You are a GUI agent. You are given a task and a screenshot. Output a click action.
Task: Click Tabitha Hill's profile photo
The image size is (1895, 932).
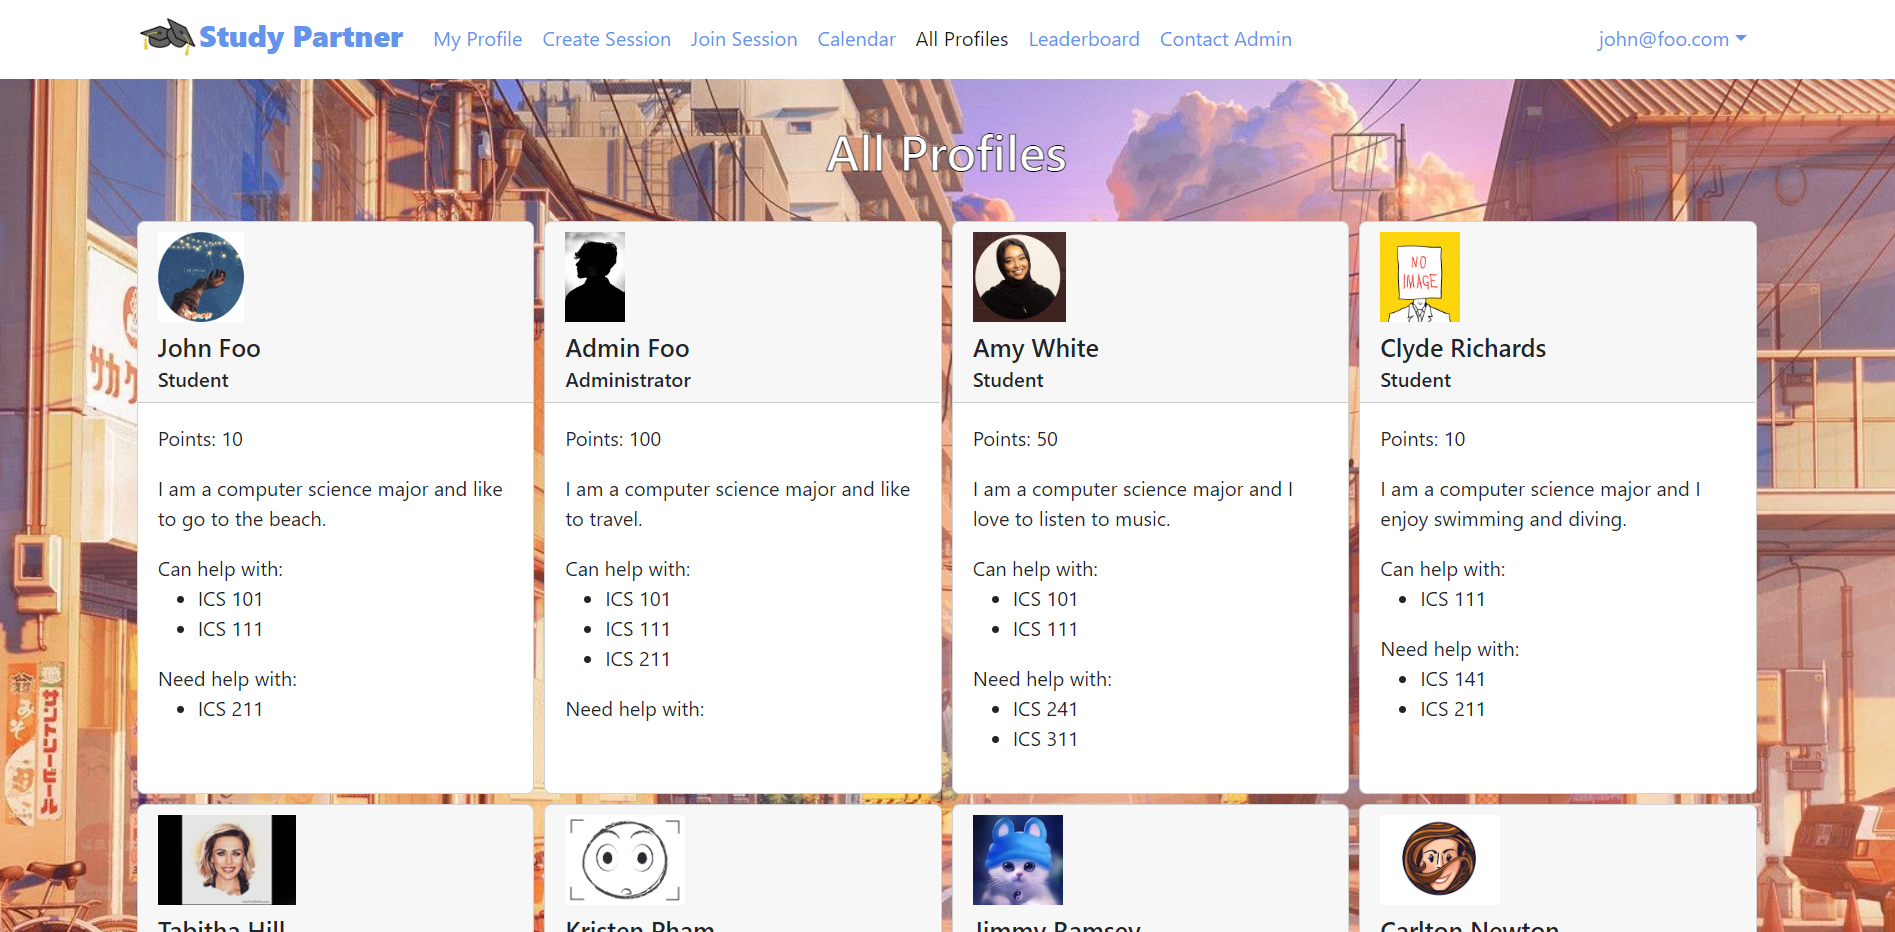pyautogui.click(x=227, y=860)
